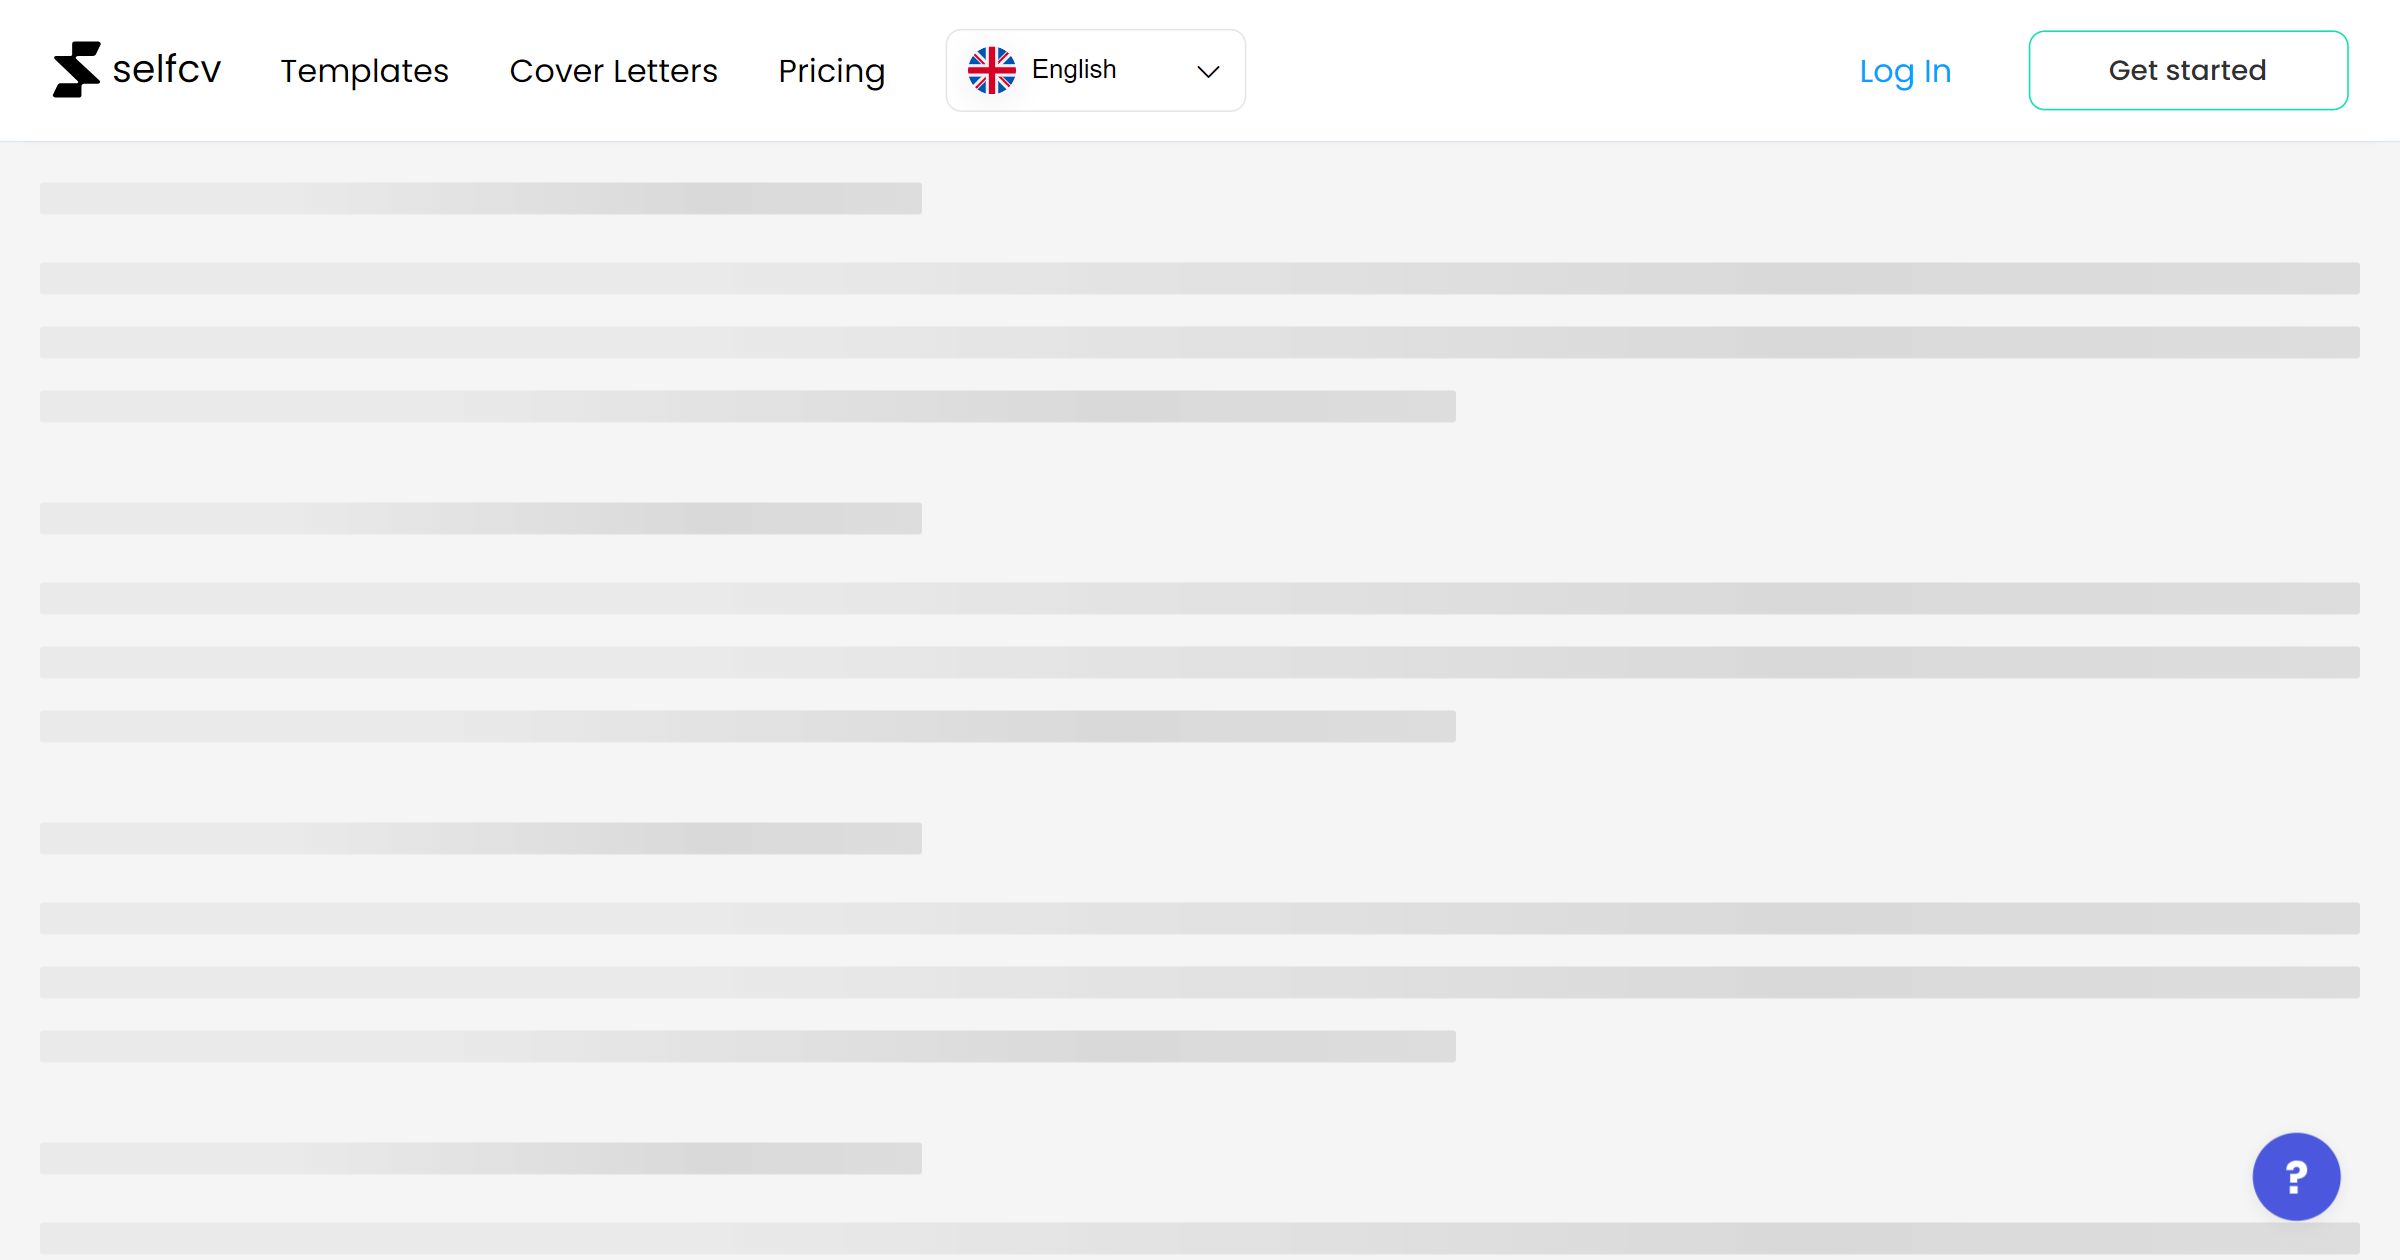Click first full-width loading line under top heading
Viewport: 2400px width, 1260px height.
tap(1199, 278)
